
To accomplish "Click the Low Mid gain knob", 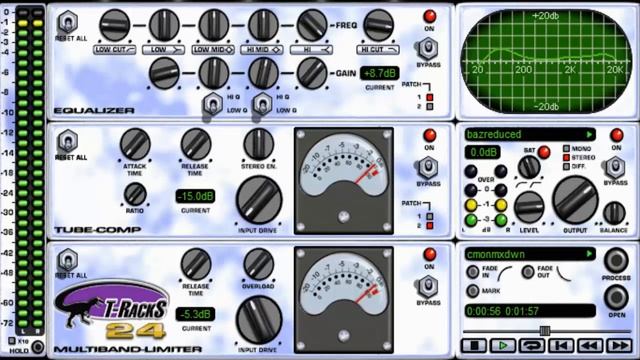I will (213, 73).
